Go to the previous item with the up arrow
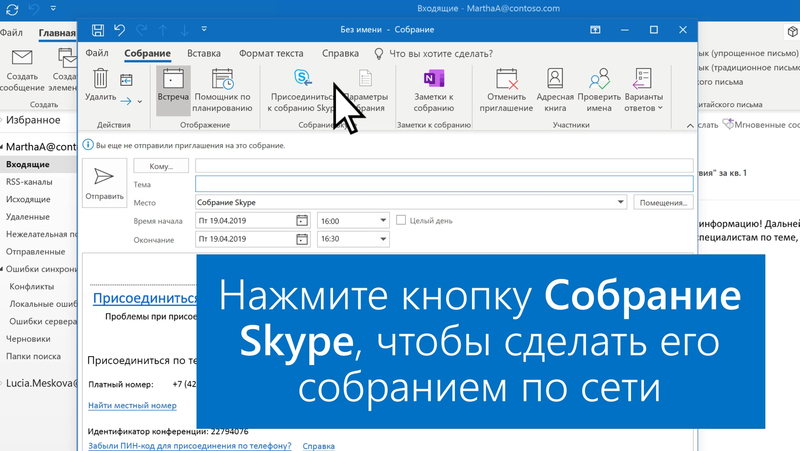This screenshot has width=800, height=451. pos(163,31)
